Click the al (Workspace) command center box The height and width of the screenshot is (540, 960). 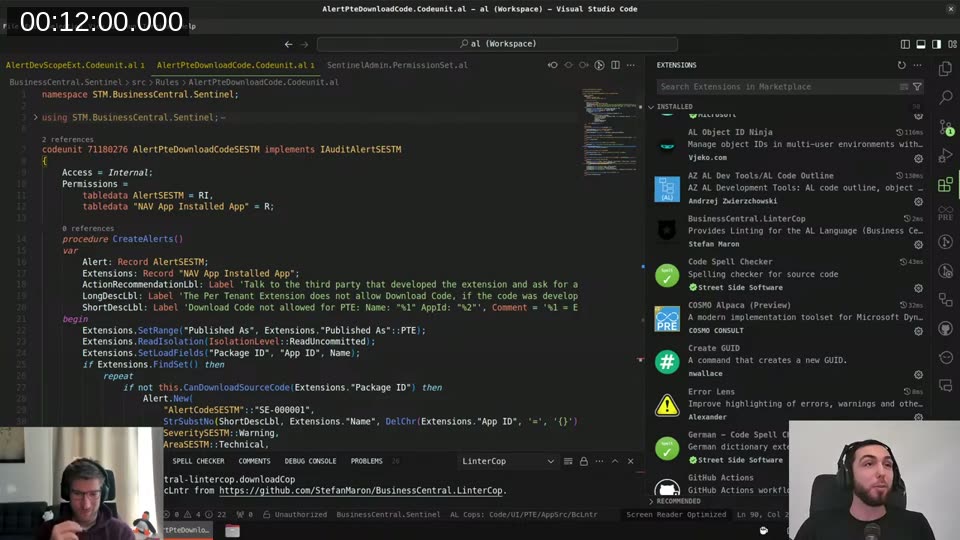(x=498, y=44)
